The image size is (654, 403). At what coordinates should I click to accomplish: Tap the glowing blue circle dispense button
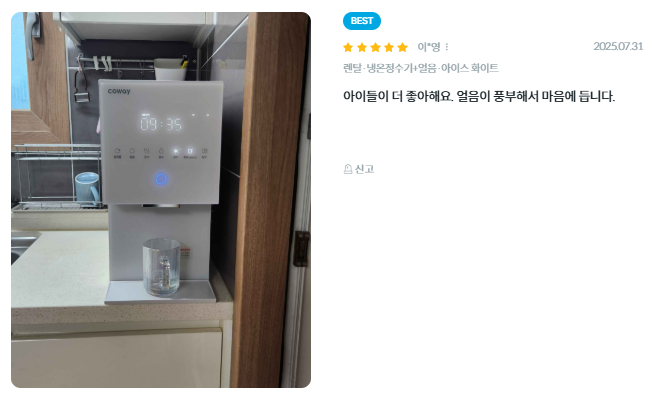coord(161,179)
